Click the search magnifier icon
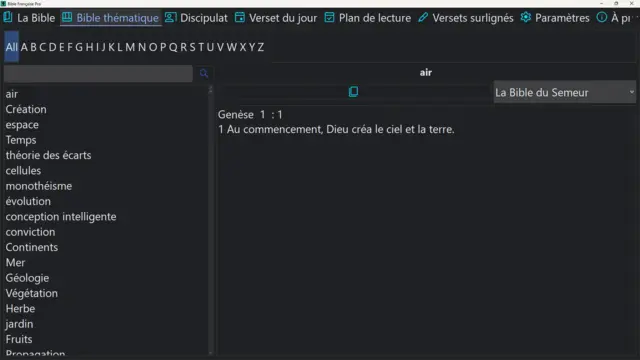The height and width of the screenshot is (360, 640). (204, 73)
